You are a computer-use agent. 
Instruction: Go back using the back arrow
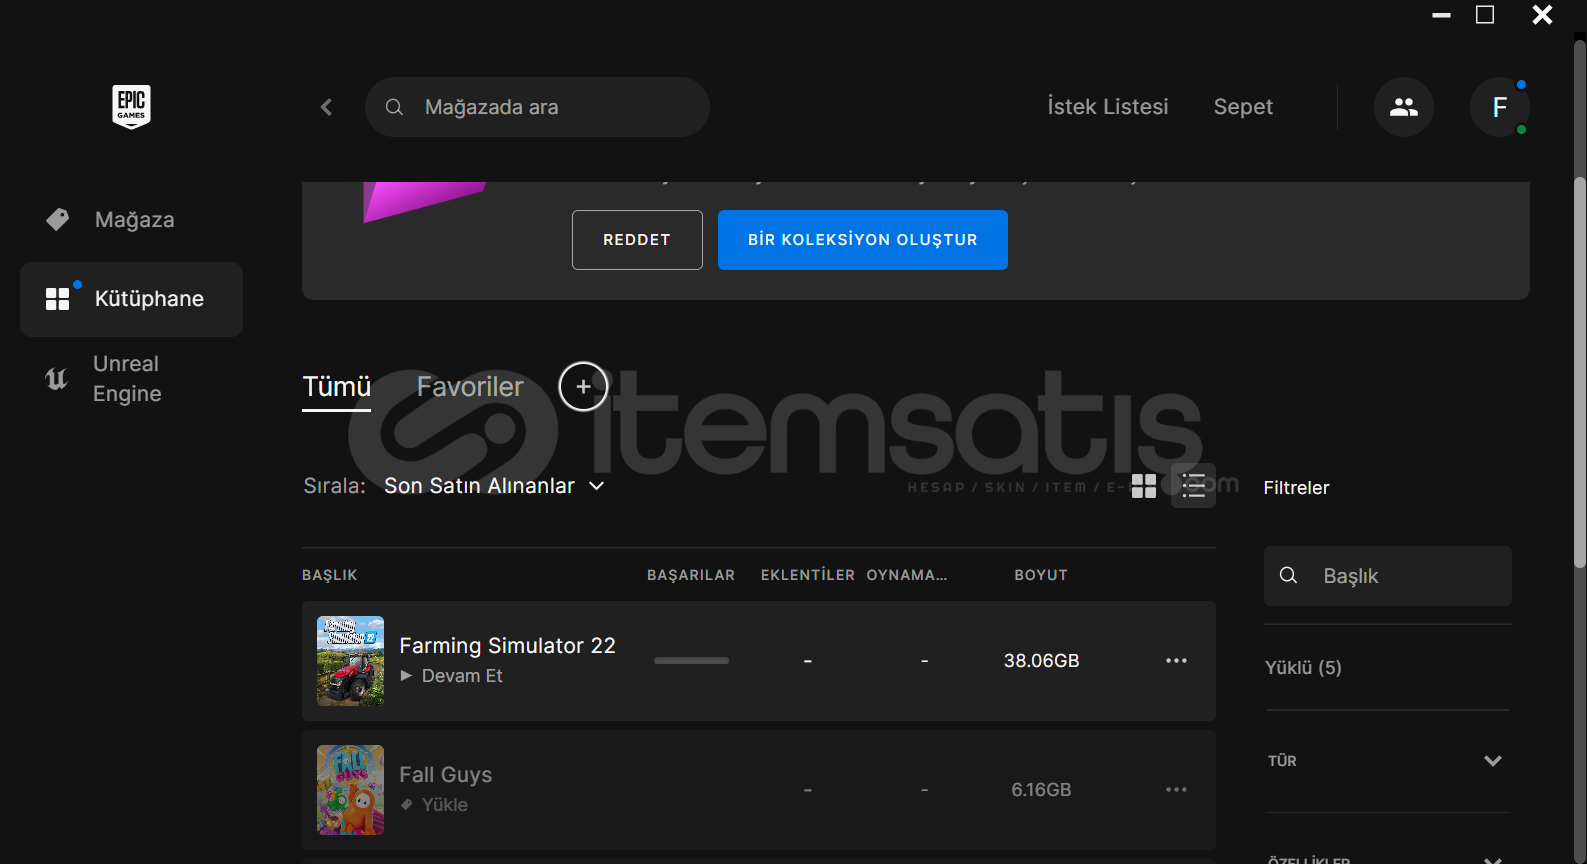click(x=326, y=107)
